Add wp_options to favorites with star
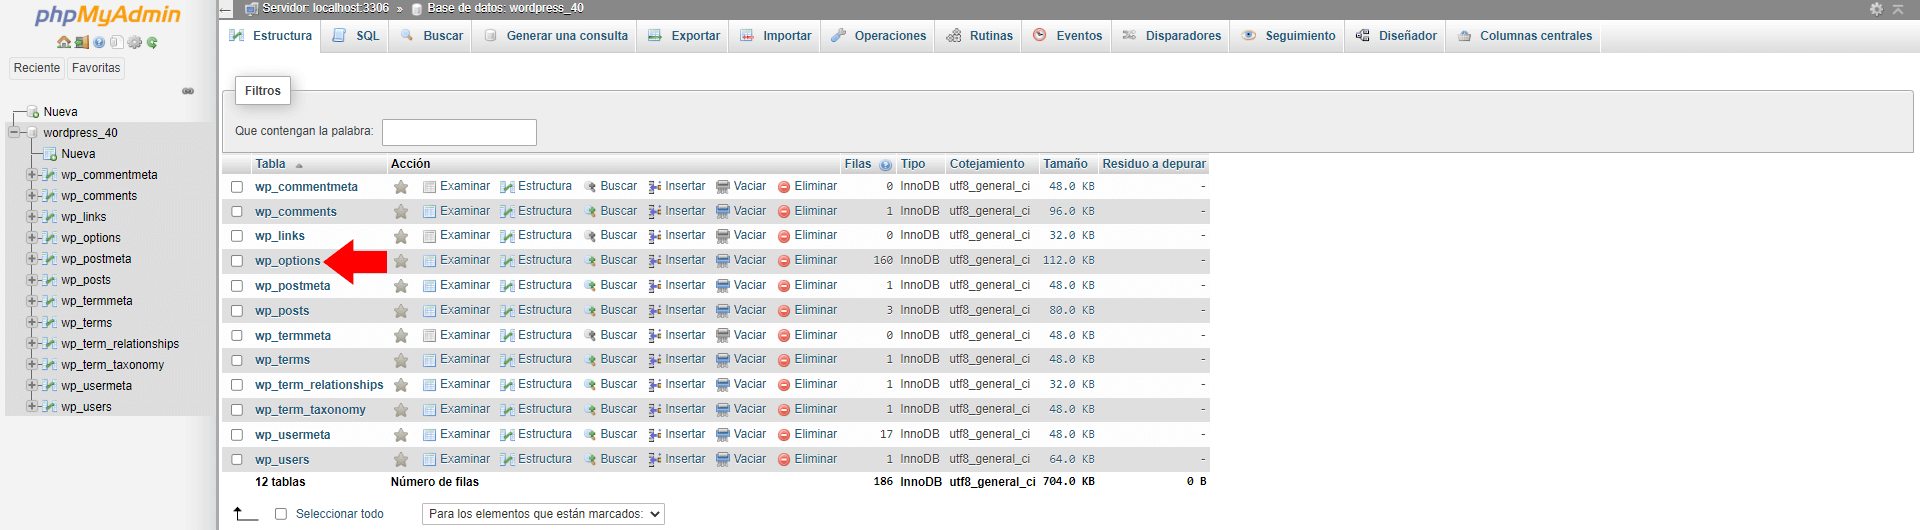 (401, 261)
